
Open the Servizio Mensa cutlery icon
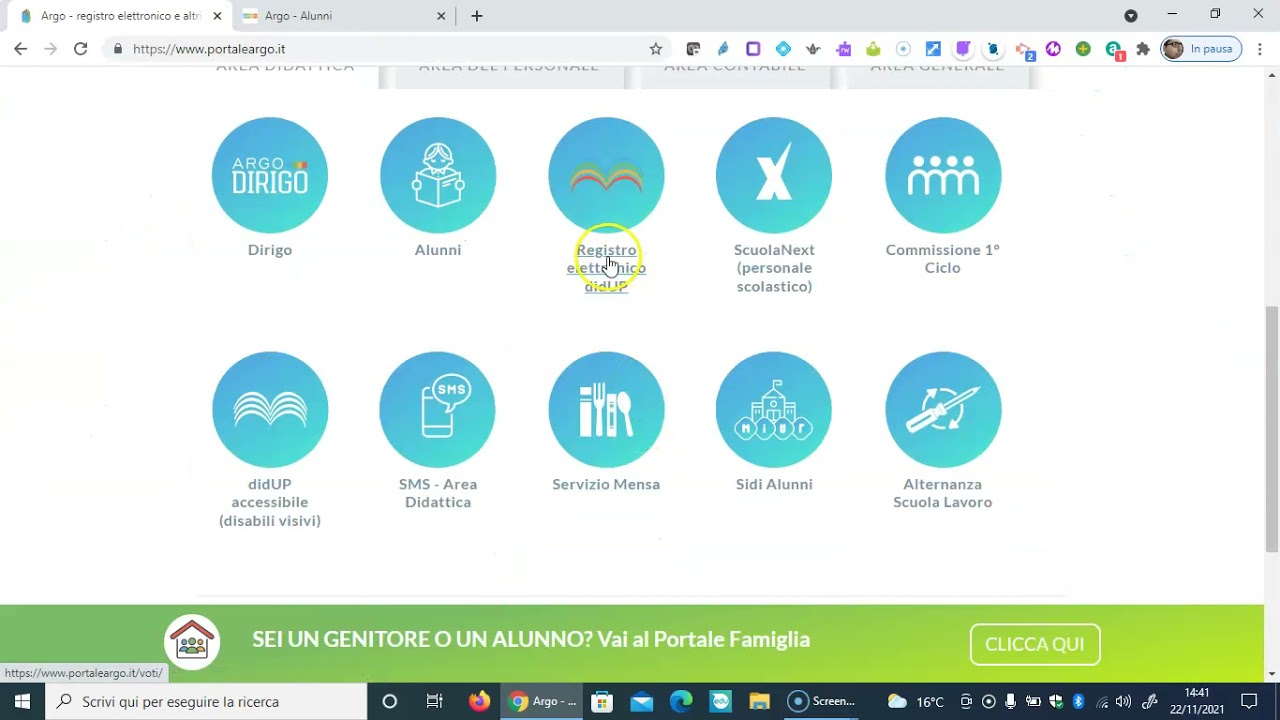coord(606,409)
